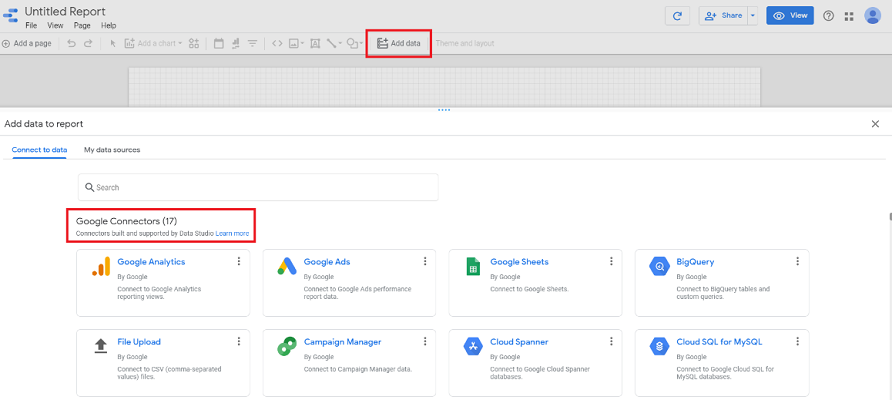Open the File menu
The height and width of the screenshot is (400, 892).
tap(31, 26)
